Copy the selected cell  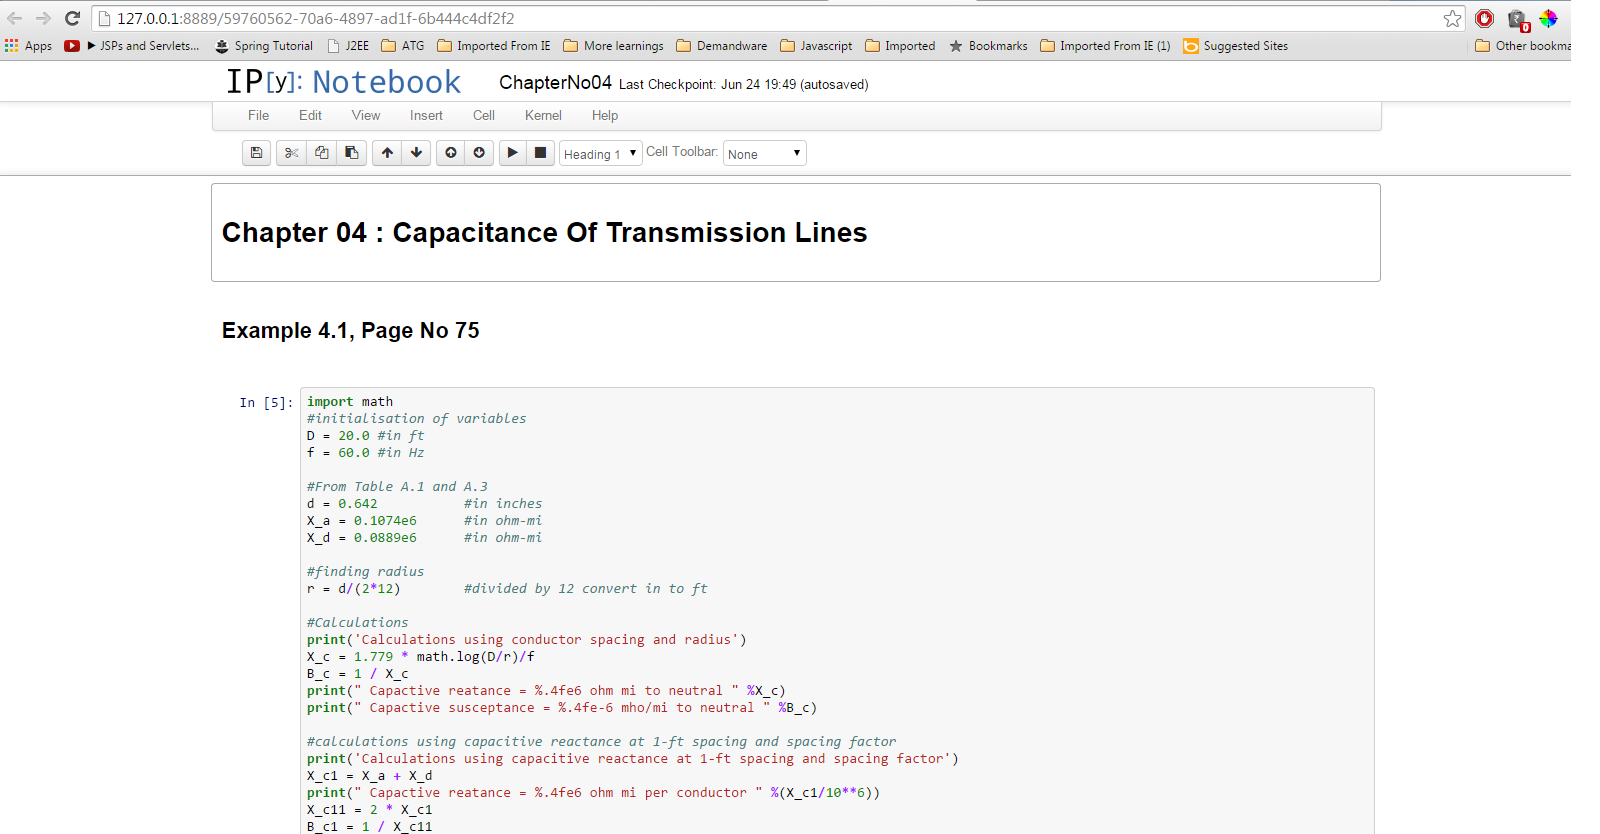321,153
